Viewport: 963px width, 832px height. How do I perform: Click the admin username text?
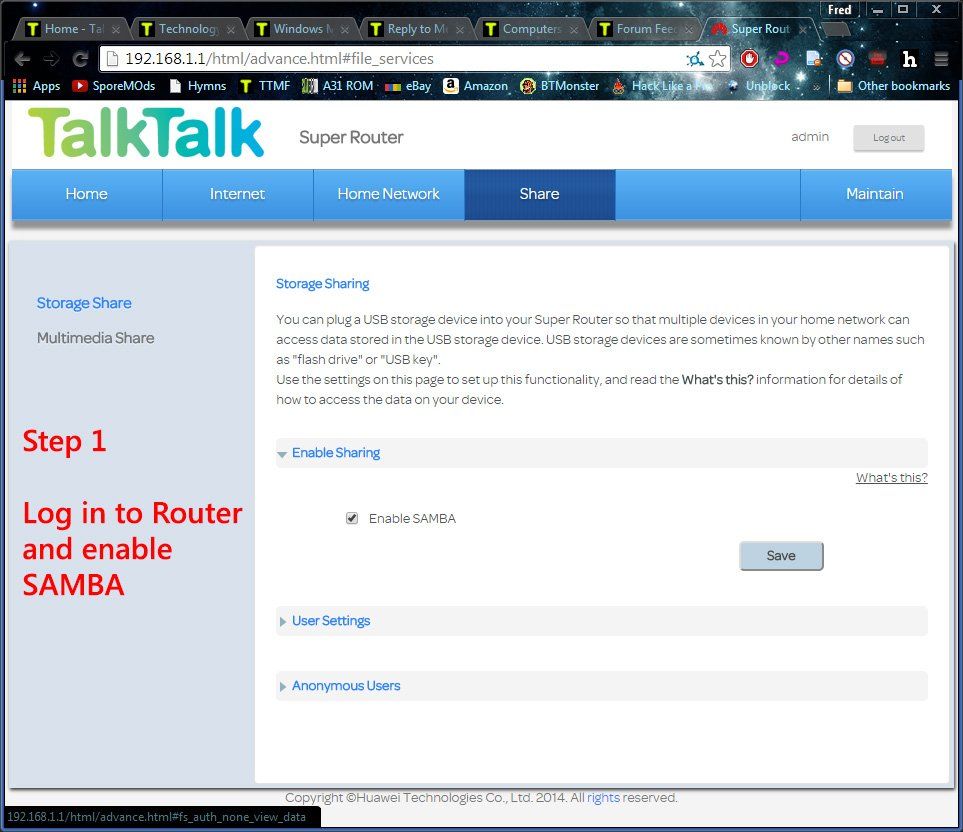click(810, 136)
